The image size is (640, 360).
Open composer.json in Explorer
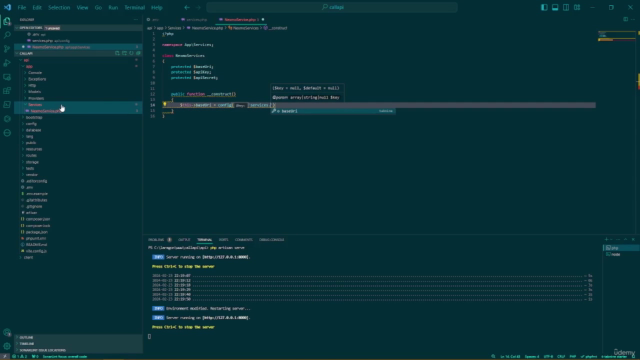(x=38, y=219)
